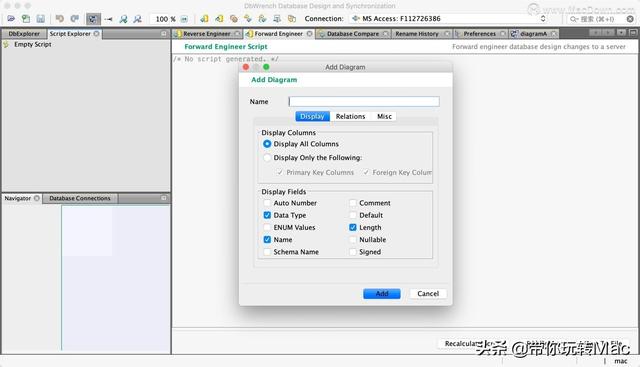Click the open project folder icon

(x=11, y=19)
